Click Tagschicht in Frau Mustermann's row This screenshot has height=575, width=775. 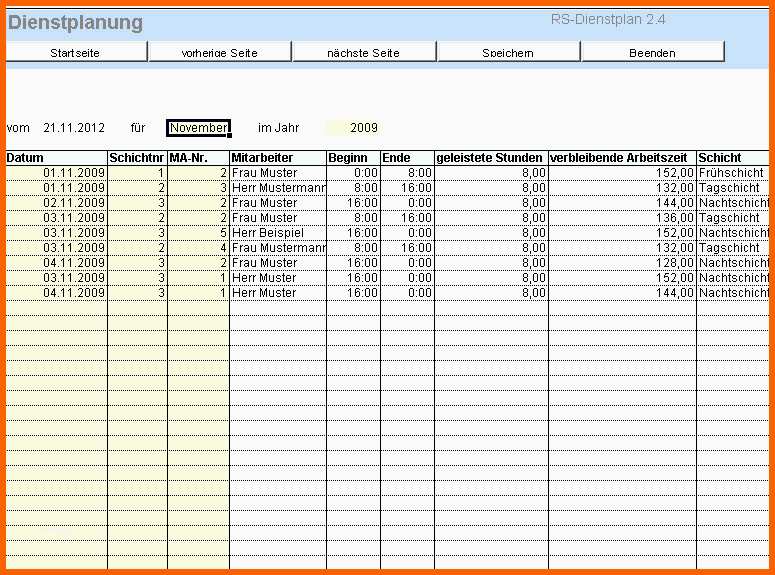tap(732, 248)
